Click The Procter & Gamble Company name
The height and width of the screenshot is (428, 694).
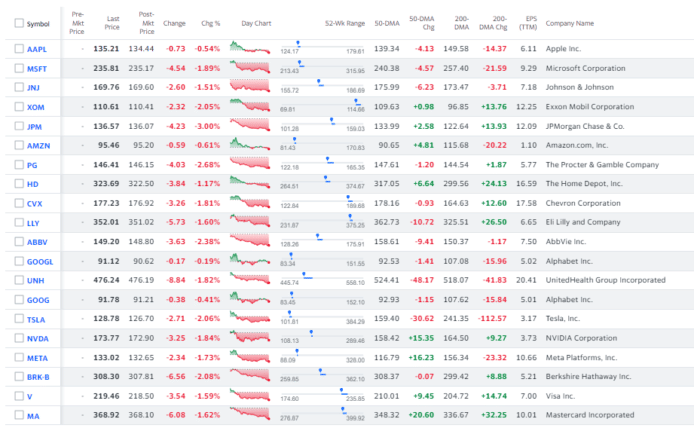point(602,165)
